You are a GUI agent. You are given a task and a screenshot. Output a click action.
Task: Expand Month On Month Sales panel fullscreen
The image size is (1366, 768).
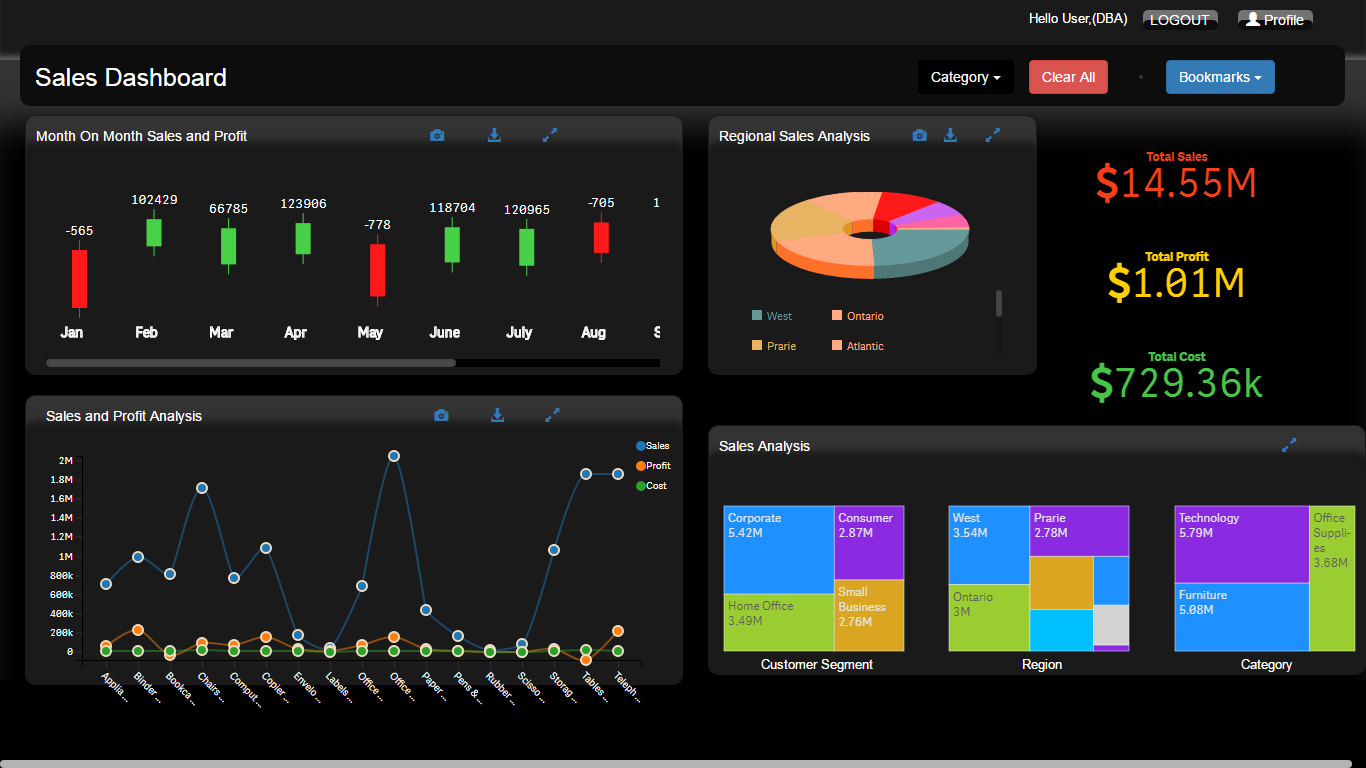coord(549,135)
